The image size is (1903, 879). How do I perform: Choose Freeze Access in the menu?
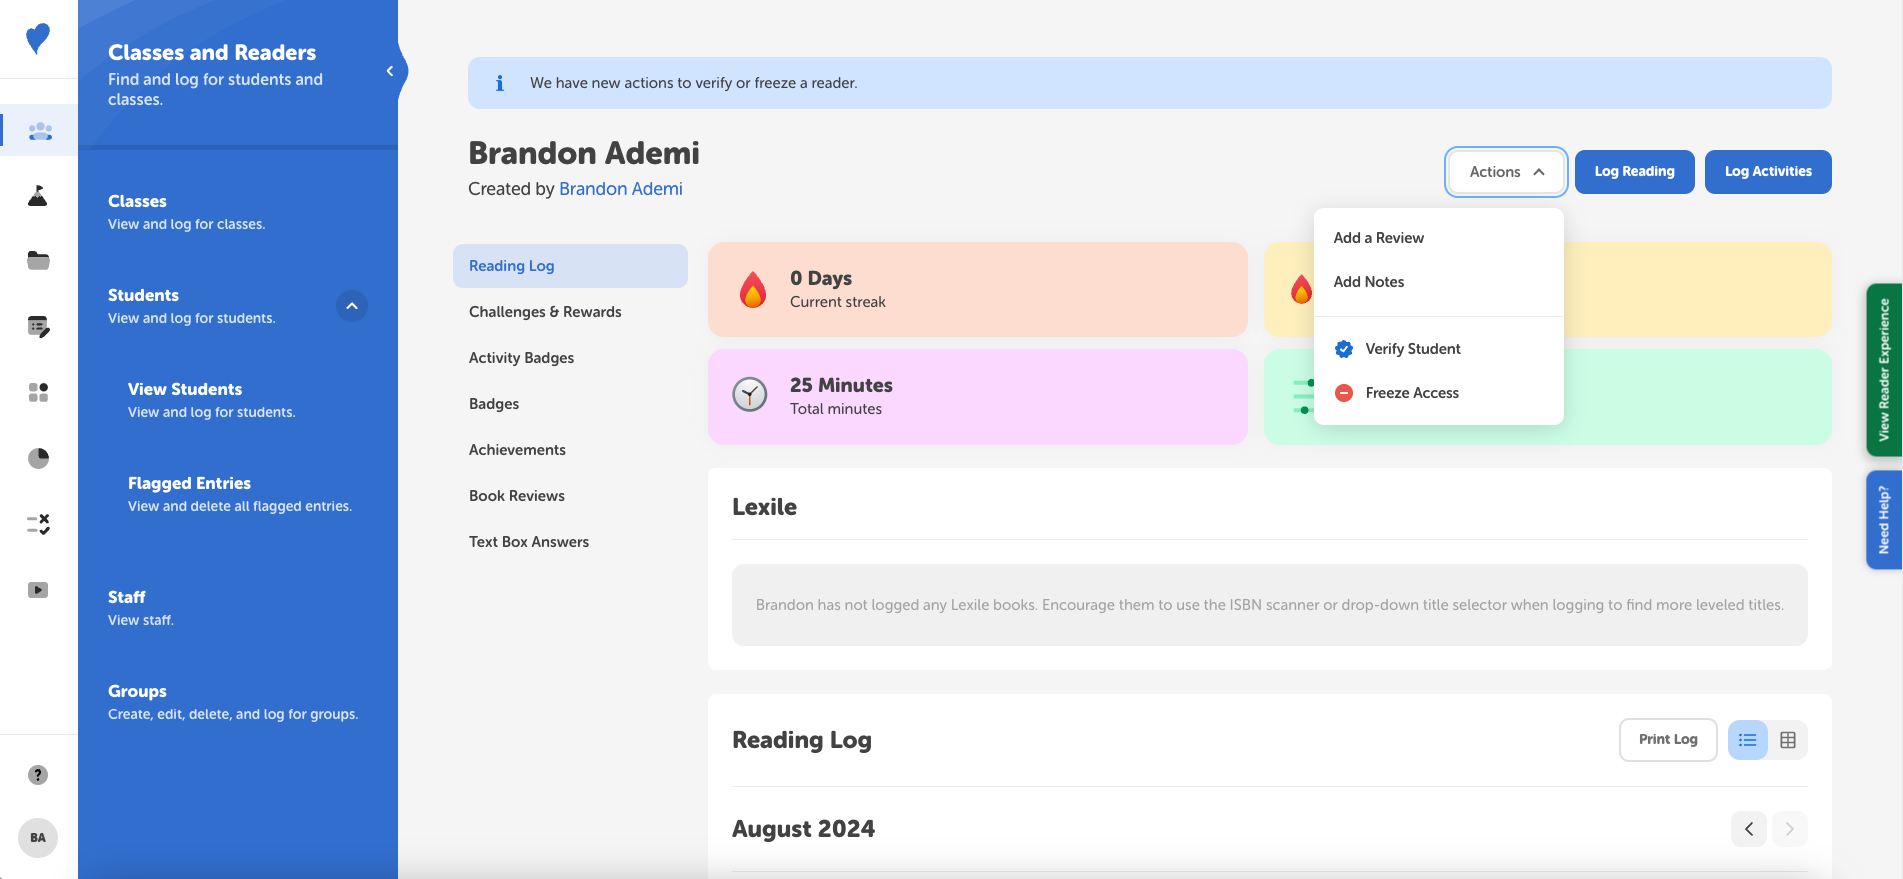click(1411, 393)
